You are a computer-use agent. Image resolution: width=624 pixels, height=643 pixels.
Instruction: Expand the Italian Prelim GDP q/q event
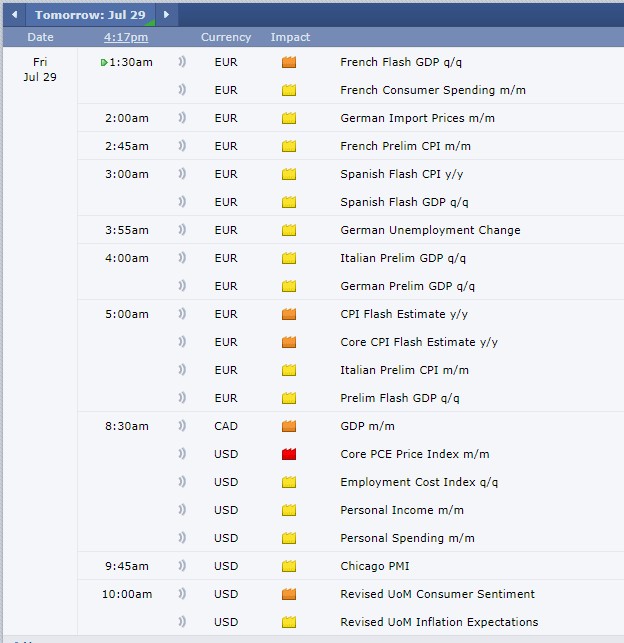(x=403, y=258)
